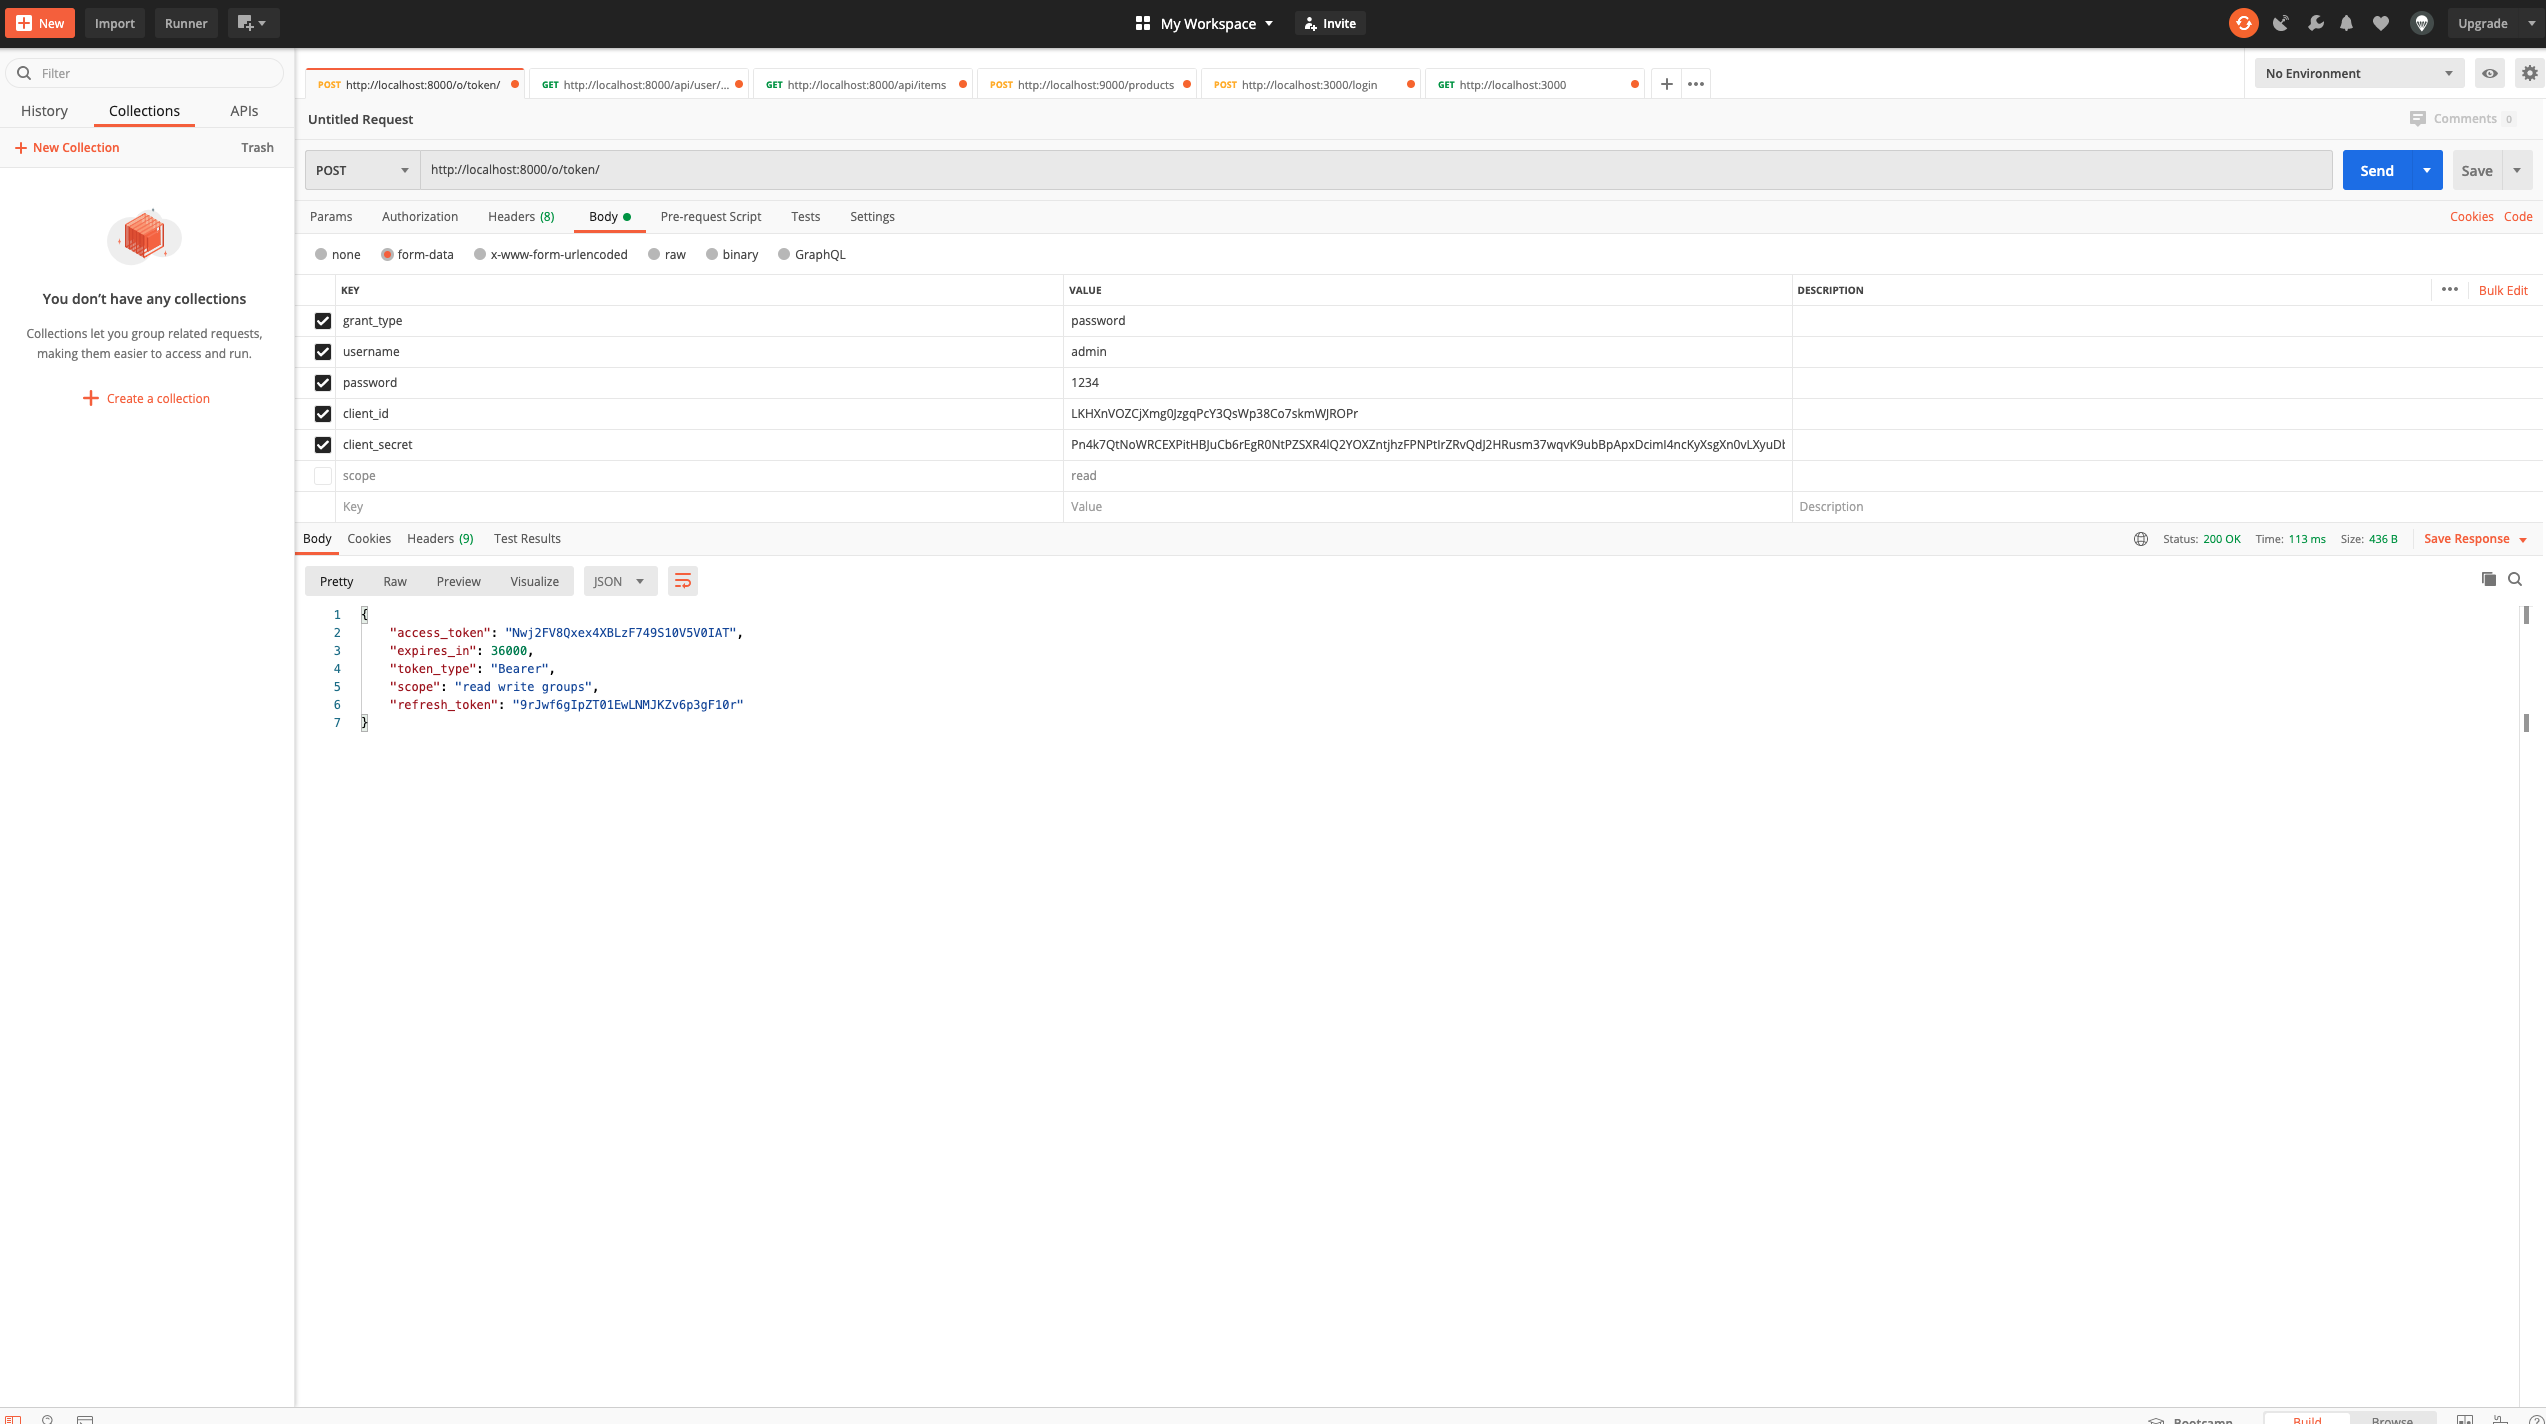Open the Interceptor heart icon
This screenshot has height=1424, width=2546.
2382,22
